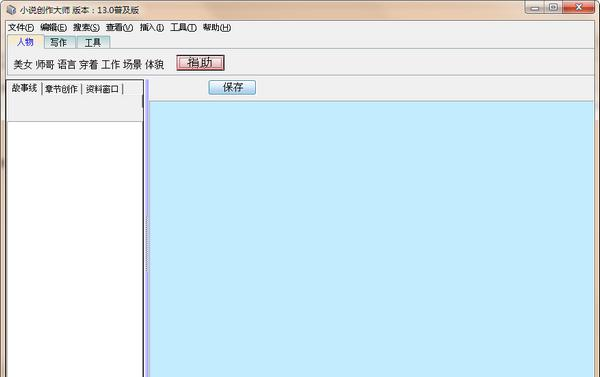Screen dimensions: 600x377
Task: Close the 小说创作大师 window
Action: (x=579, y=8)
